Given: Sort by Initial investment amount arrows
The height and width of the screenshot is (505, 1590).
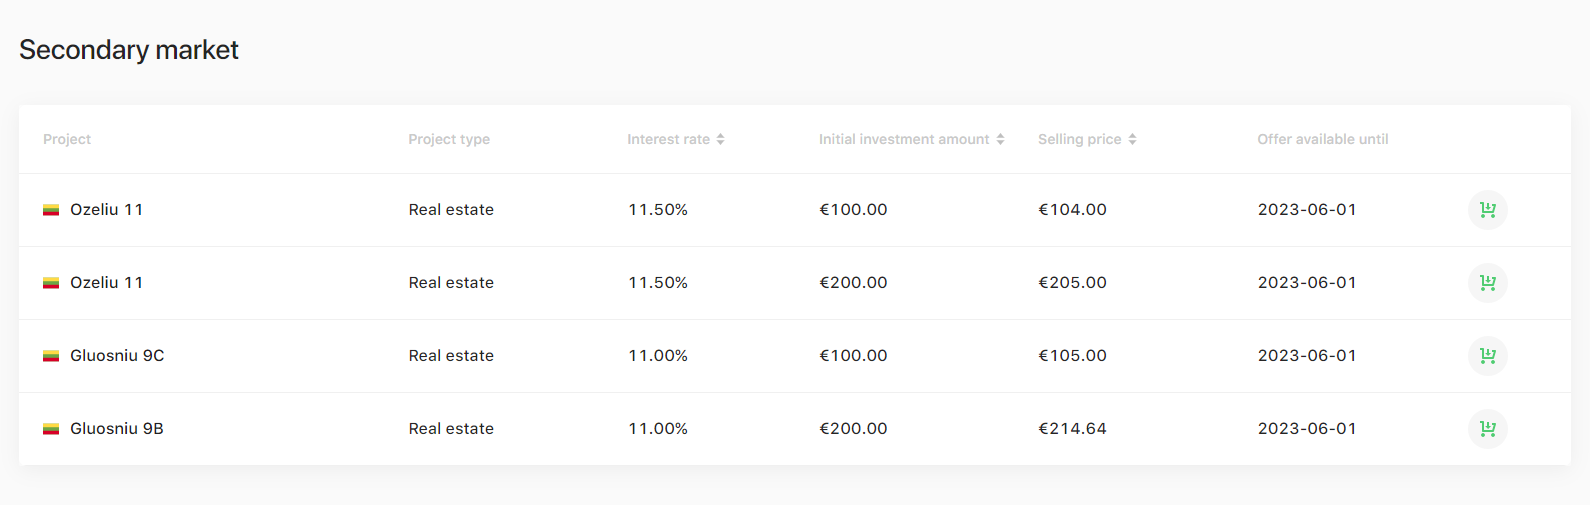Looking at the screenshot, I should 1000,139.
